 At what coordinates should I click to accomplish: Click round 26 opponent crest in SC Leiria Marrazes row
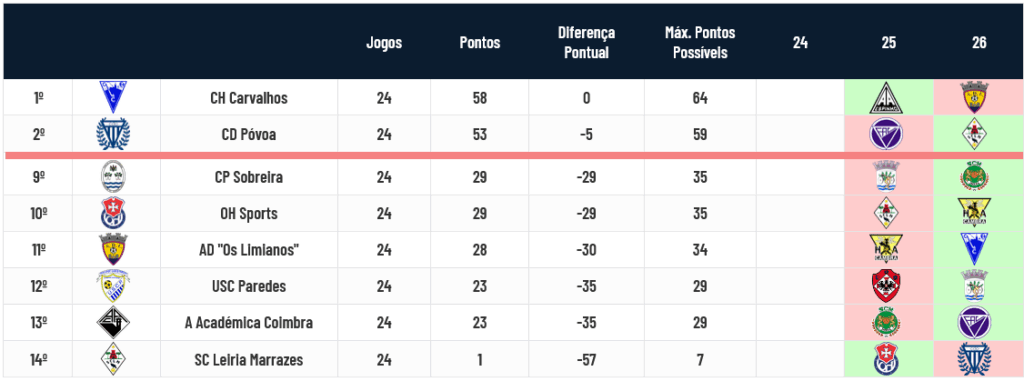pyautogui.click(x=977, y=359)
